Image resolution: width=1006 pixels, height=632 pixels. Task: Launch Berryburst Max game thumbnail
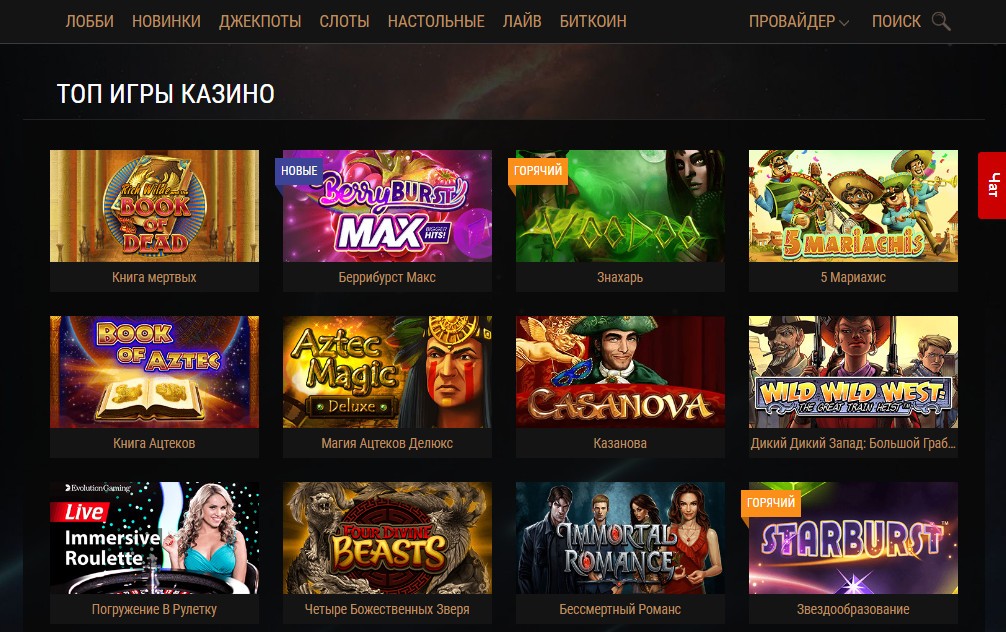tap(388, 206)
